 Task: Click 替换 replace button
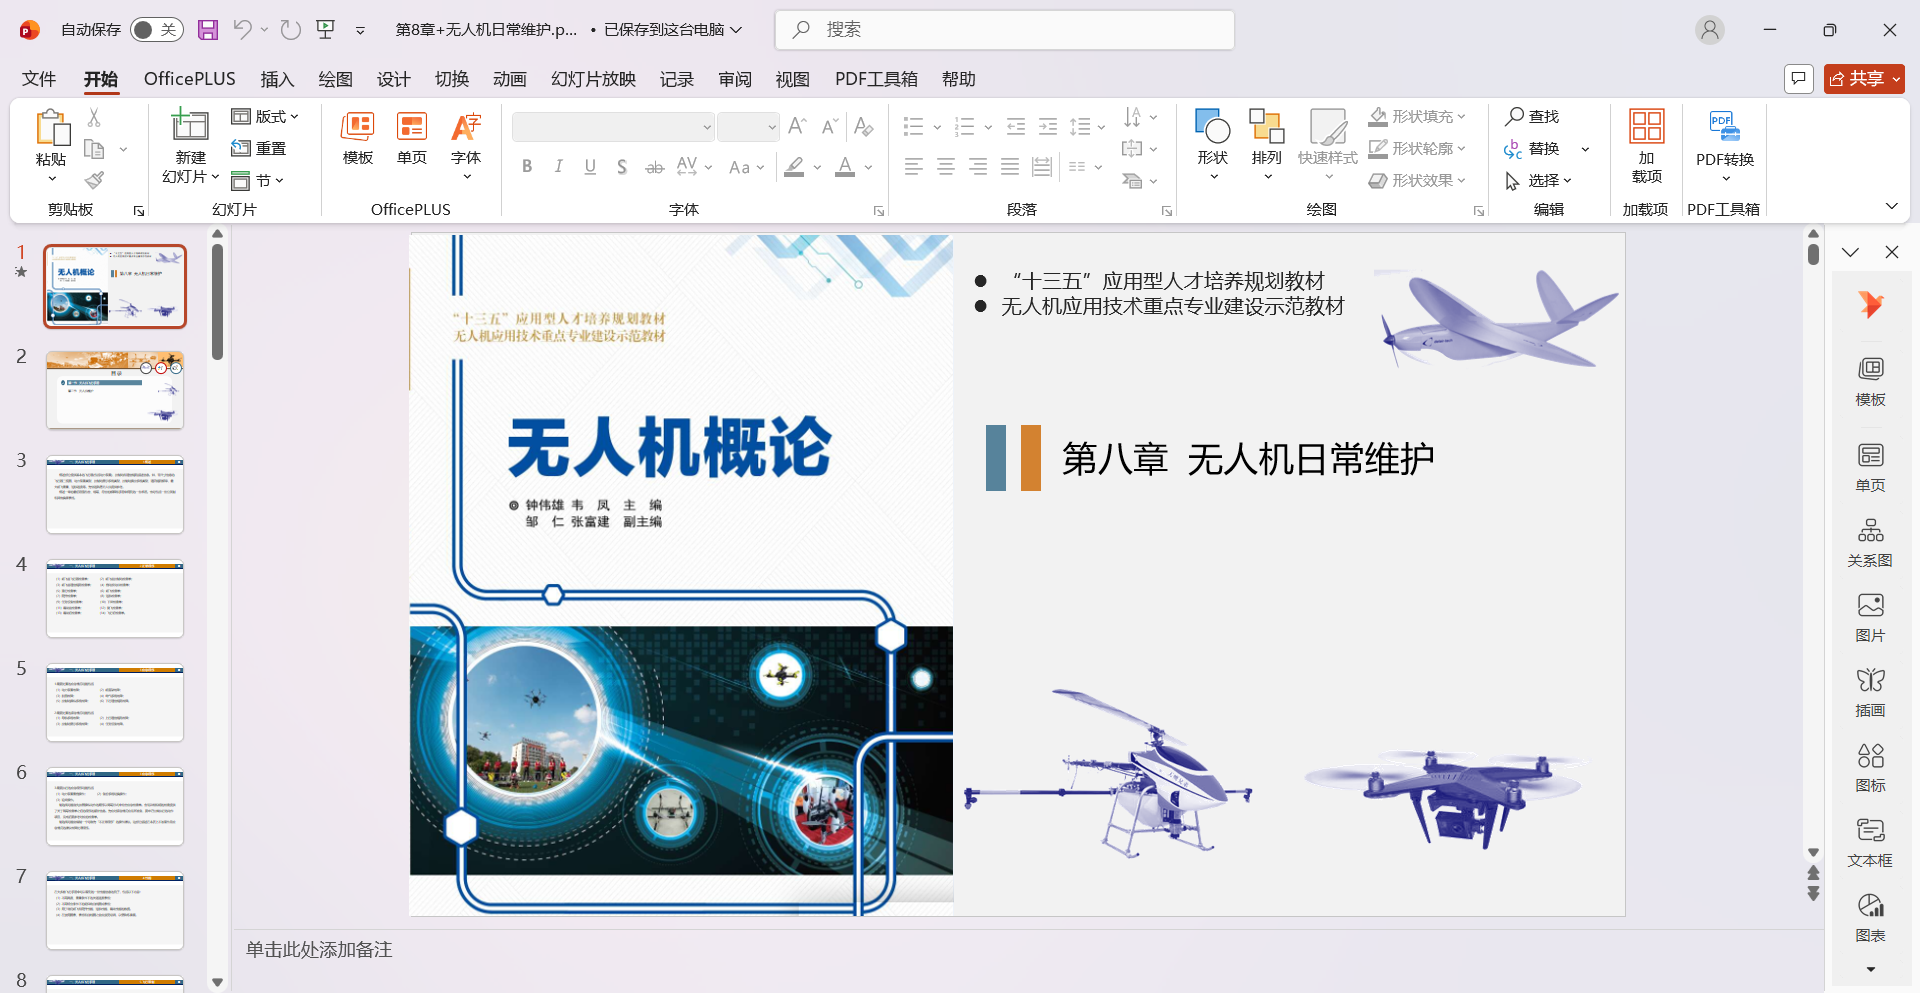(x=1533, y=149)
